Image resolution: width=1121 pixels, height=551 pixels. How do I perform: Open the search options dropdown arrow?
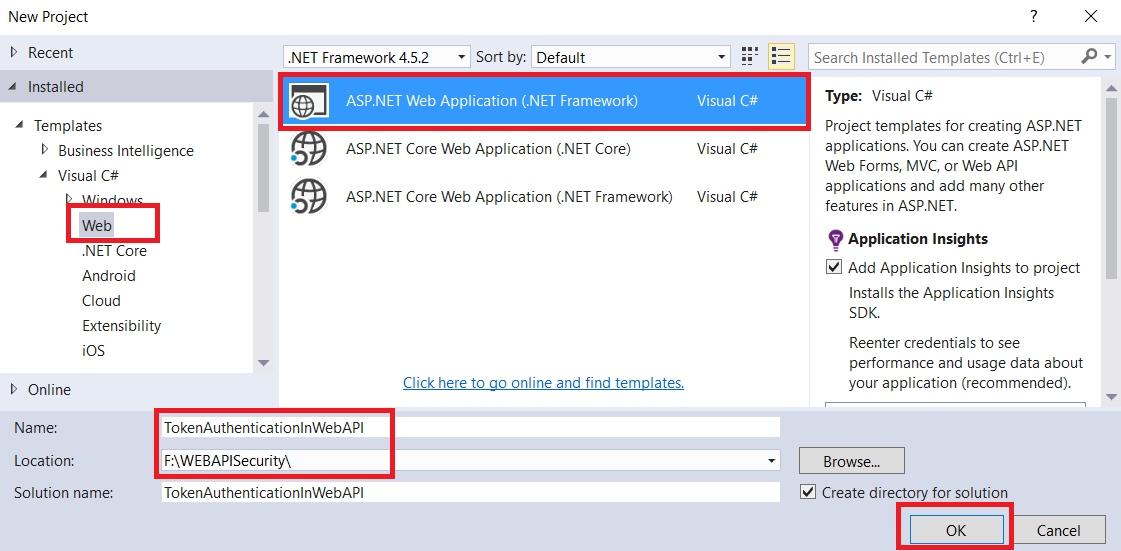coord(1108,56)
